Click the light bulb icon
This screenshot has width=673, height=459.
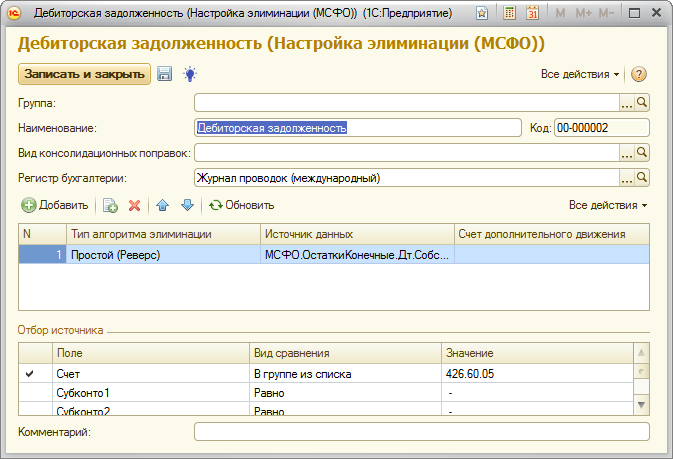click(x=189, y=75)
